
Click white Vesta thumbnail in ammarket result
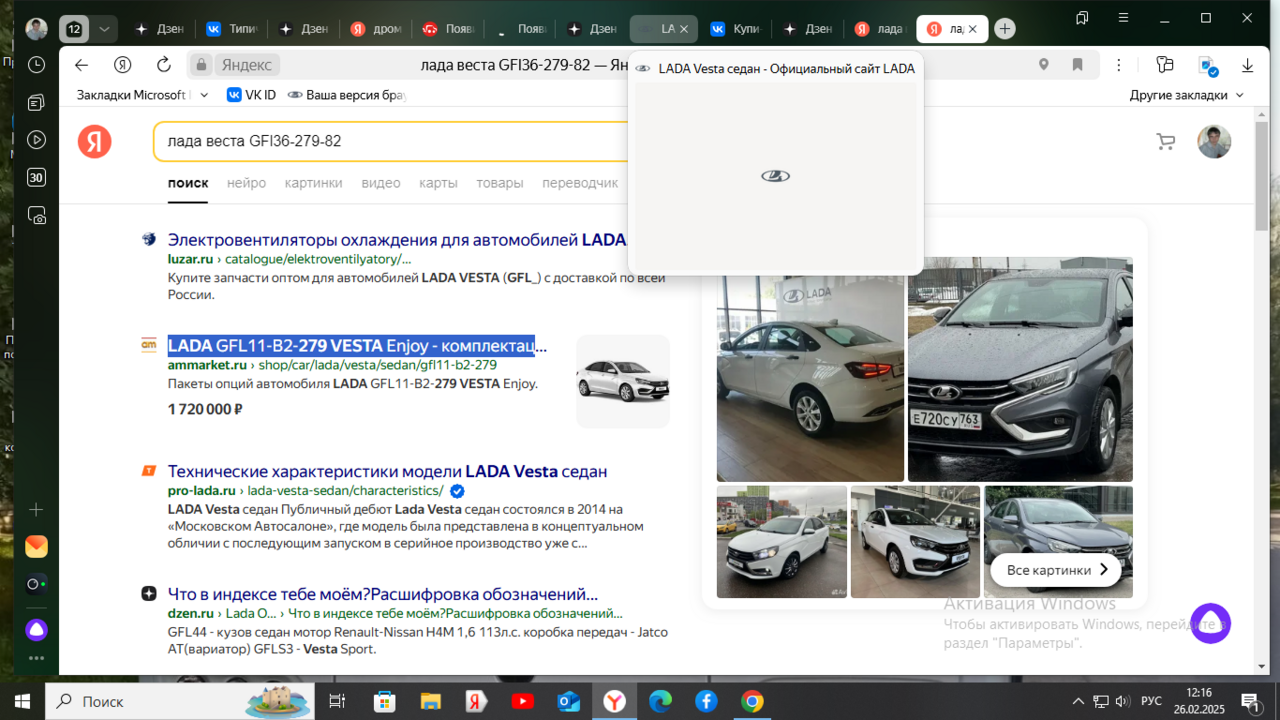pos(623,381)
